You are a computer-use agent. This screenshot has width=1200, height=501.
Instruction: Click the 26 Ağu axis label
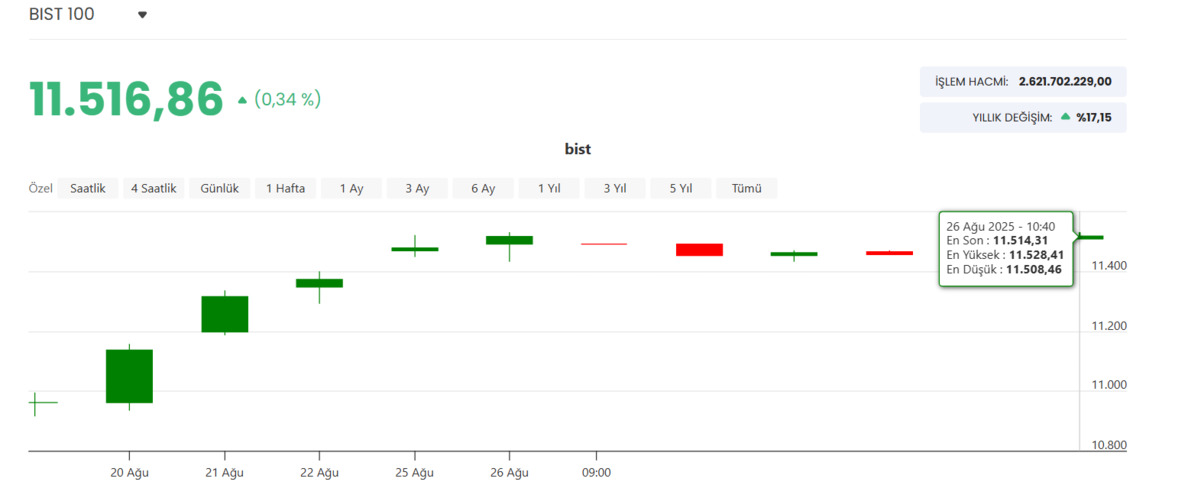[509, 472]
